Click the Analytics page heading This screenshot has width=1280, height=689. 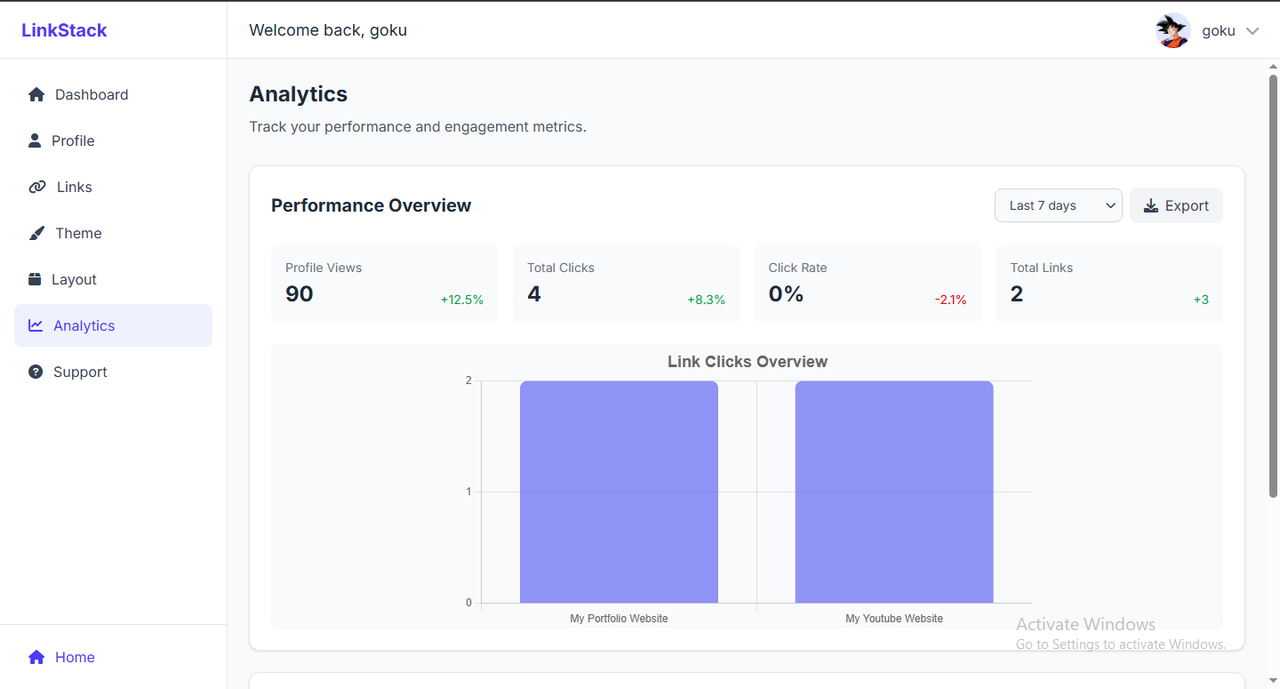click(298, 94)
